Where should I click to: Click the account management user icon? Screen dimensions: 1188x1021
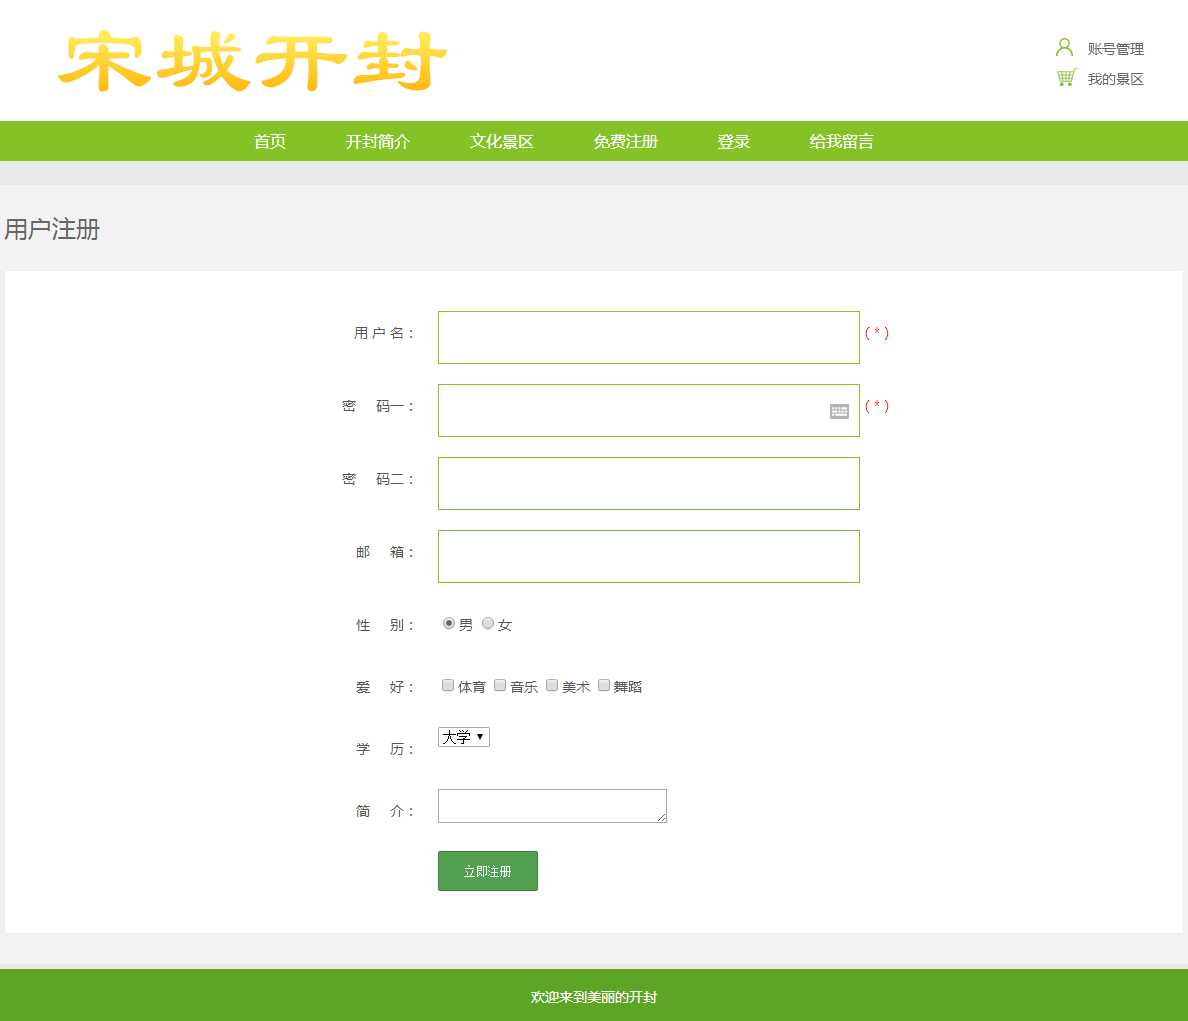click(x=1064, y=47)
